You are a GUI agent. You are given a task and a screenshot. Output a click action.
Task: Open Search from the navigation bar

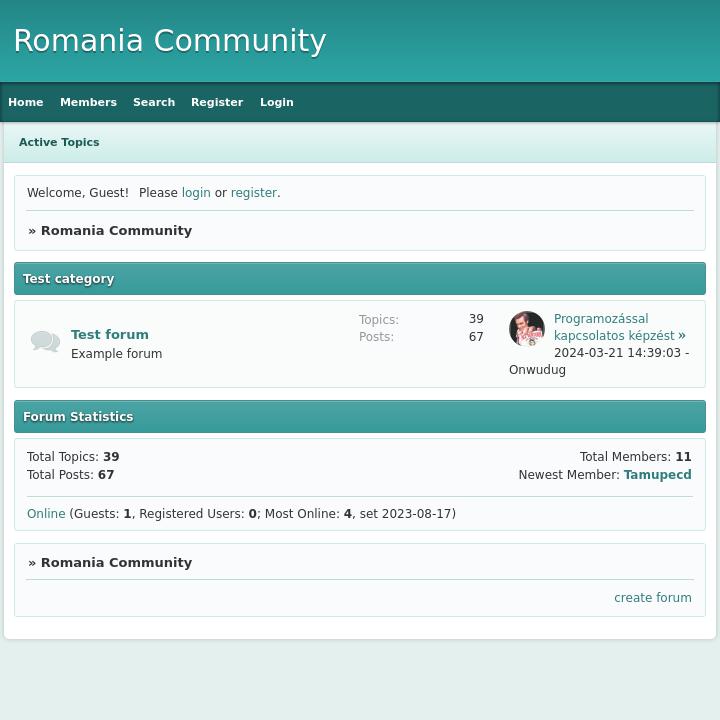pos(154,102)
